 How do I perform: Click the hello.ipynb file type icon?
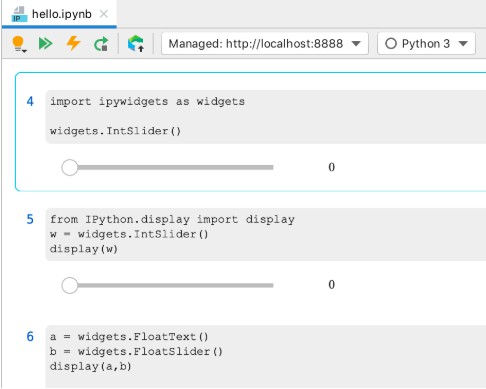[19, 14]
